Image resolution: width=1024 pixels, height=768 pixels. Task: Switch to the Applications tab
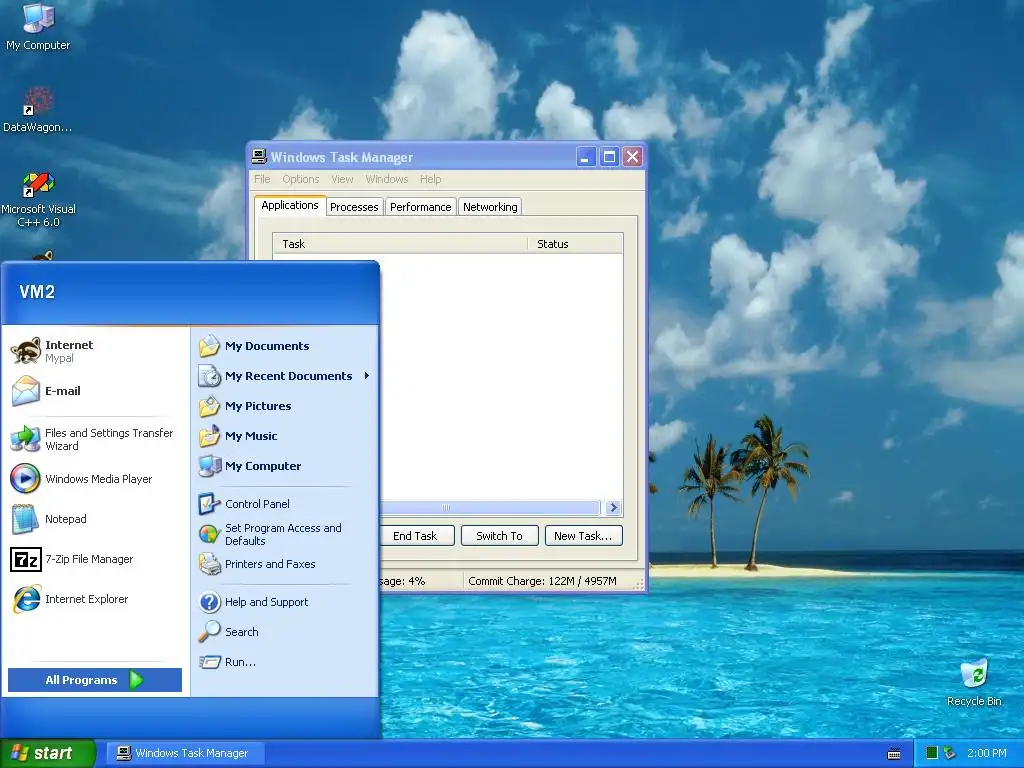tap(290, 205)
